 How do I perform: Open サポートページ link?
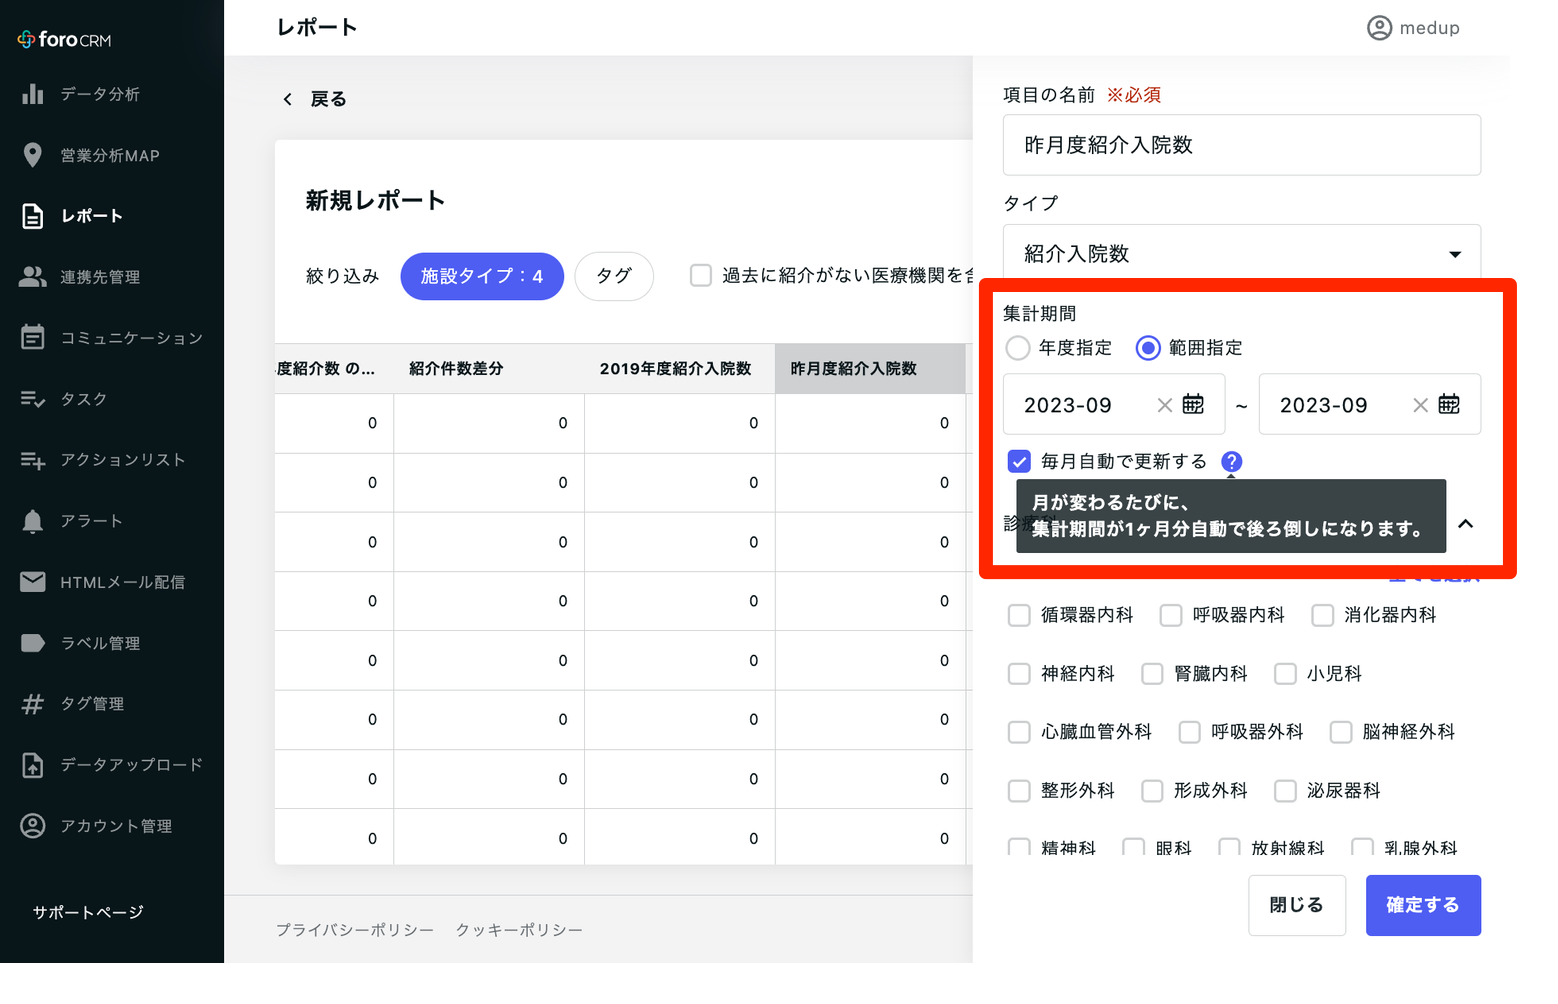[x=88, y=912]
